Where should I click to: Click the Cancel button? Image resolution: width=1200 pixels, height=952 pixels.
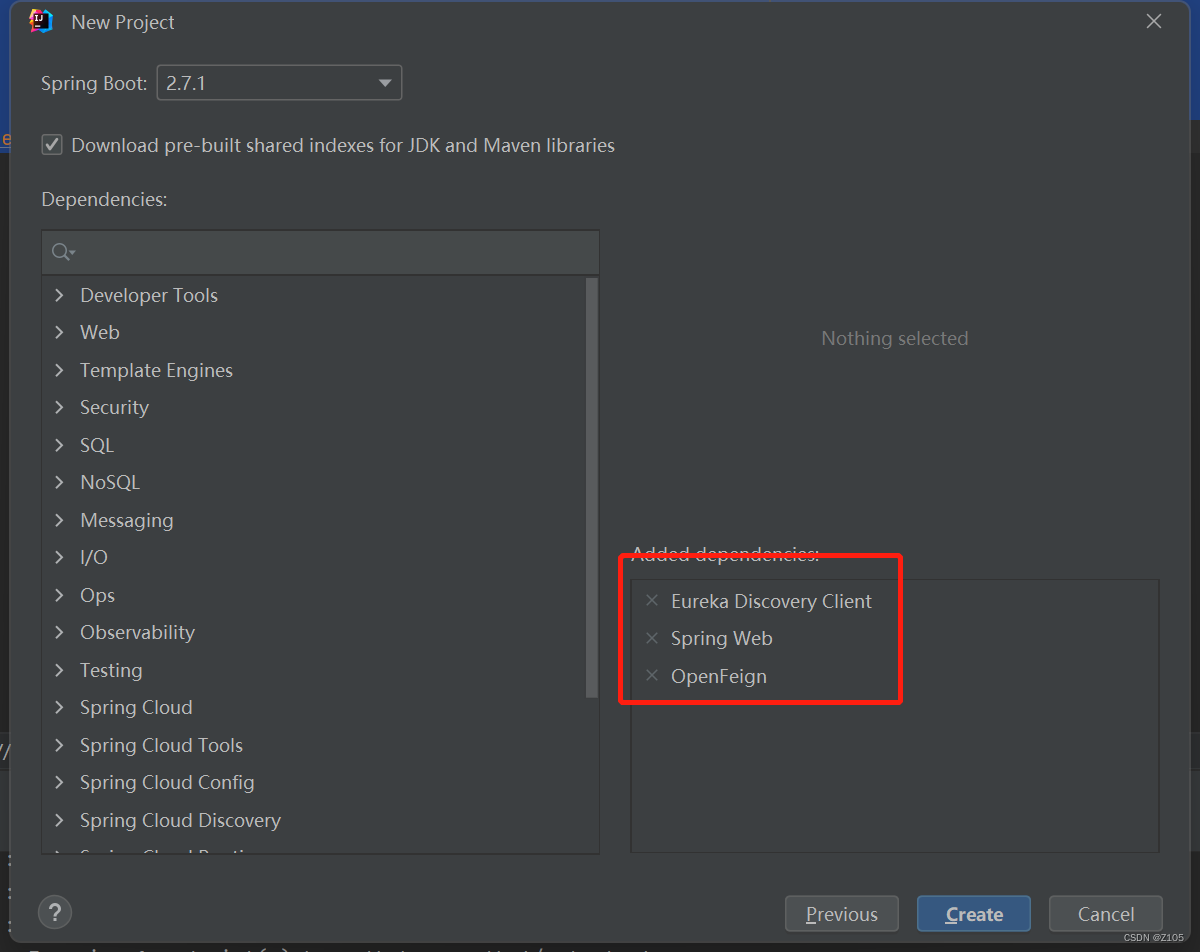pos(1106,914)
